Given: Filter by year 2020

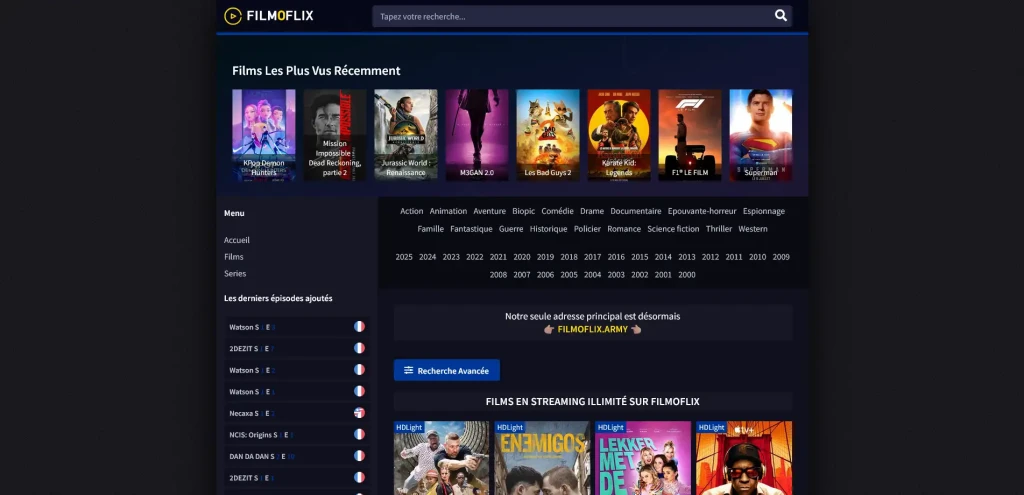Looking at the screenshot, I should tap(522, 257).
